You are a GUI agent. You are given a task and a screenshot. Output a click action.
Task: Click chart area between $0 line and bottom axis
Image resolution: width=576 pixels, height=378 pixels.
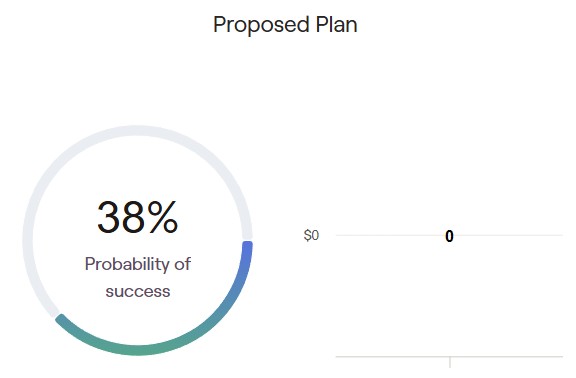tap(449, 298)
